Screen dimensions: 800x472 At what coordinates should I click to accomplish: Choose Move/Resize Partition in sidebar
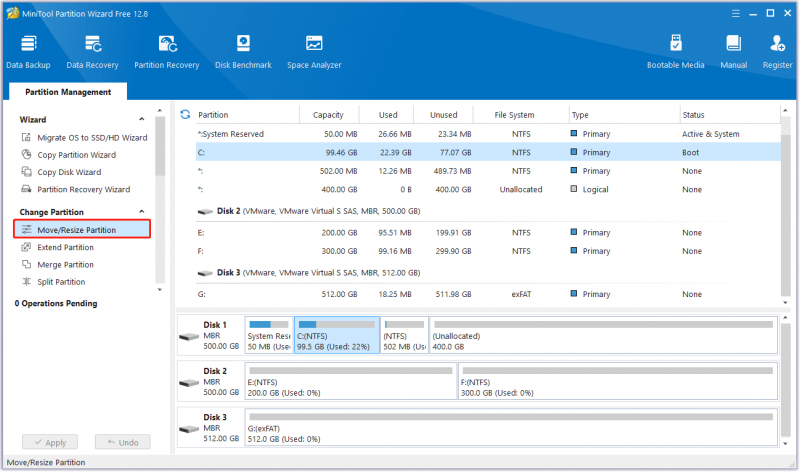tap(82, 230)
